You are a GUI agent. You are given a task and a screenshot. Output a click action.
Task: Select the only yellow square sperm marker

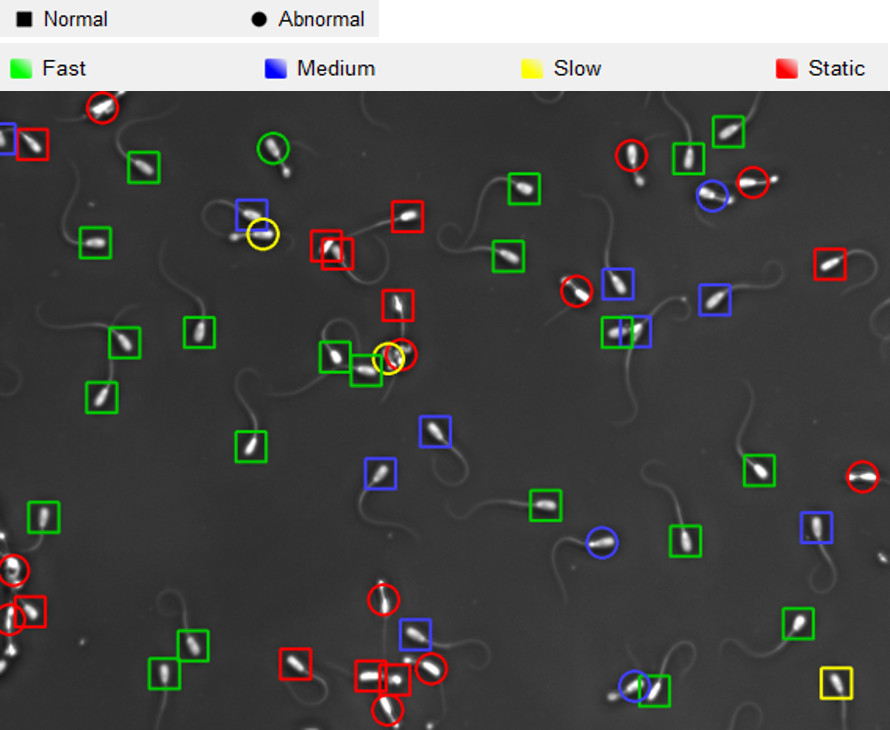point(836,683)
